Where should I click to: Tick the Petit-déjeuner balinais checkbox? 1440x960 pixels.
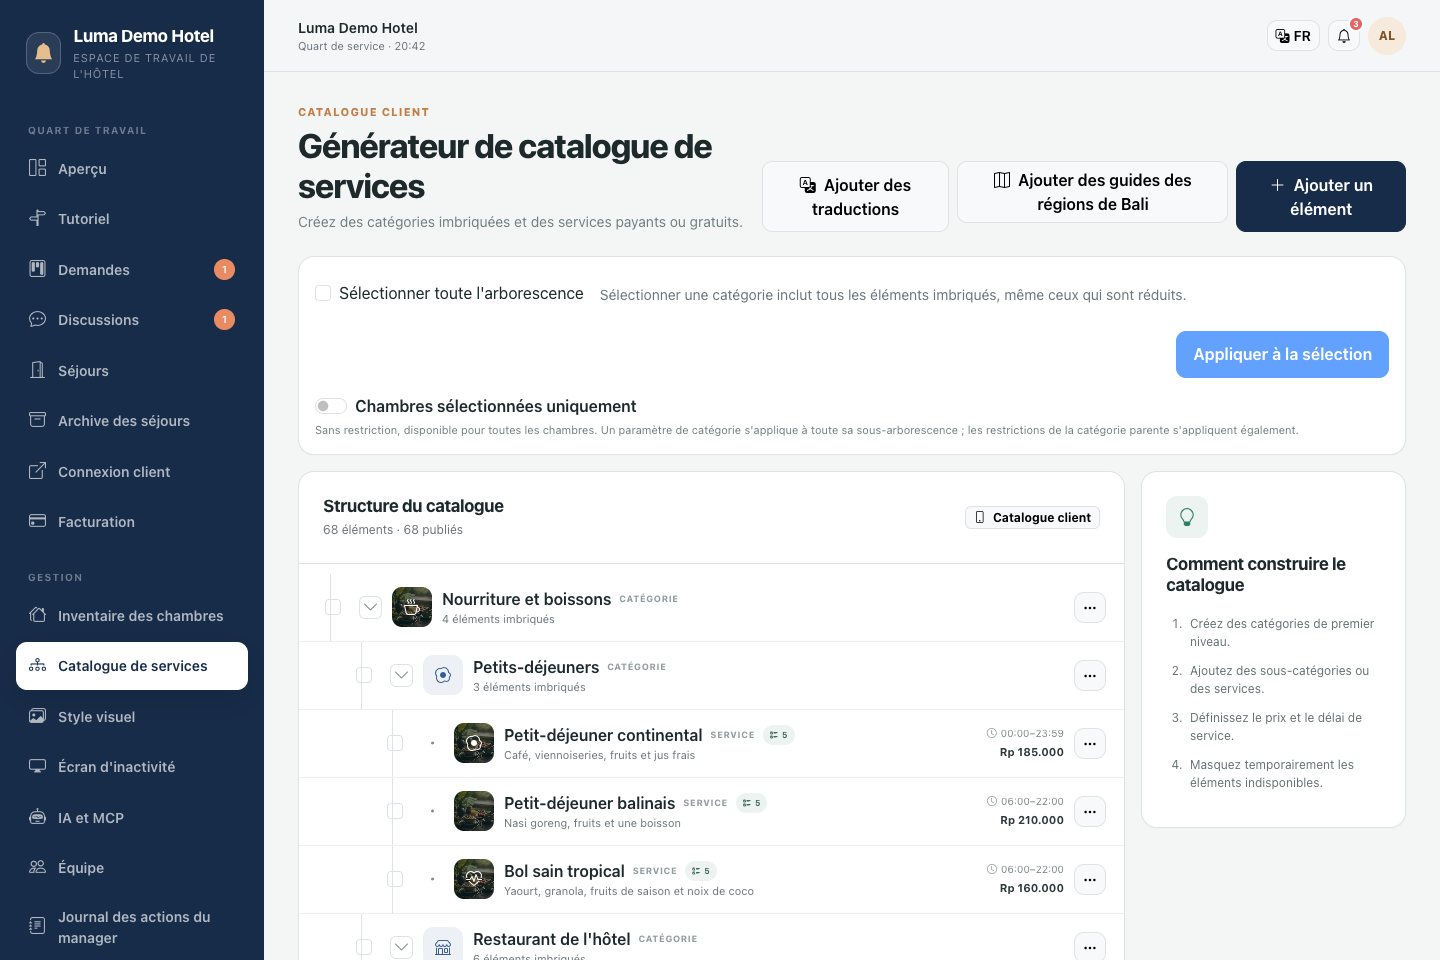coord(395,811)
